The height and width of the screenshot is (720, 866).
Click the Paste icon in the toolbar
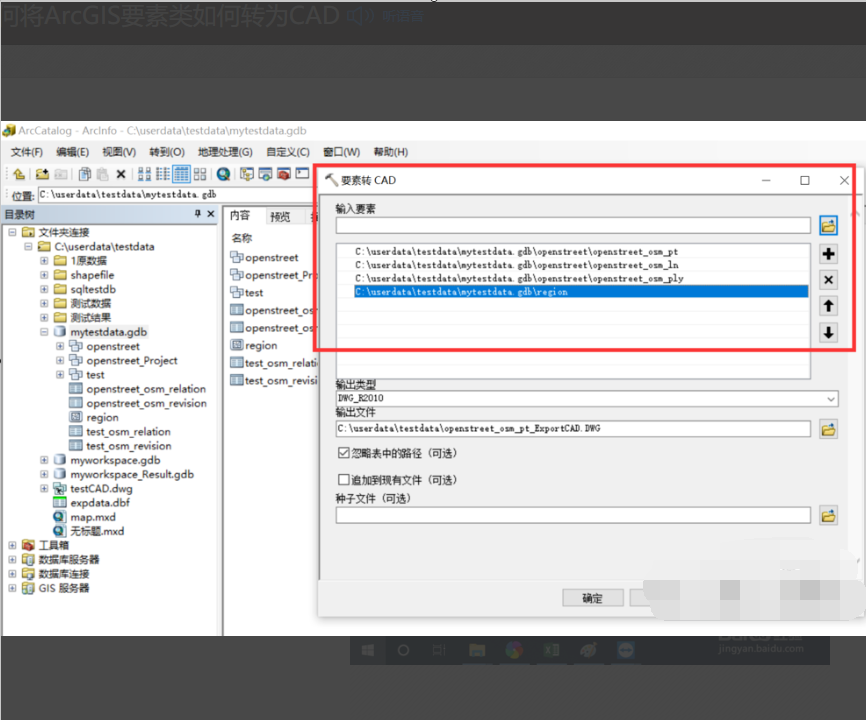[103, 174]
